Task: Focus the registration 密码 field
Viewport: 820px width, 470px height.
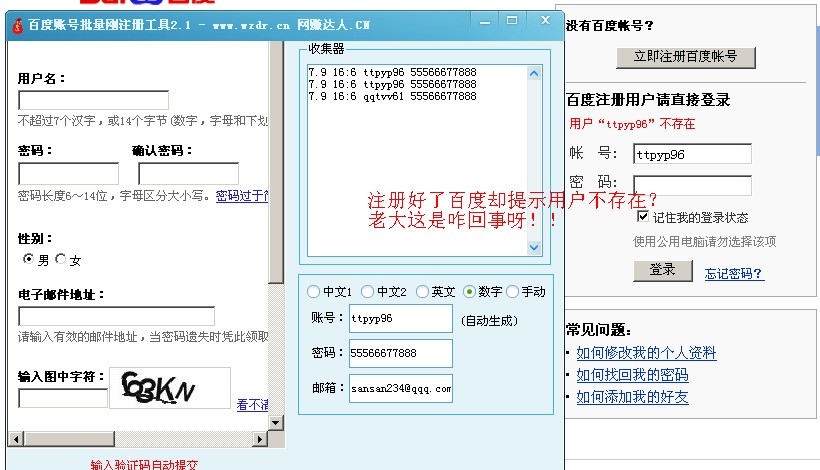Action: [x=69, y=173]
